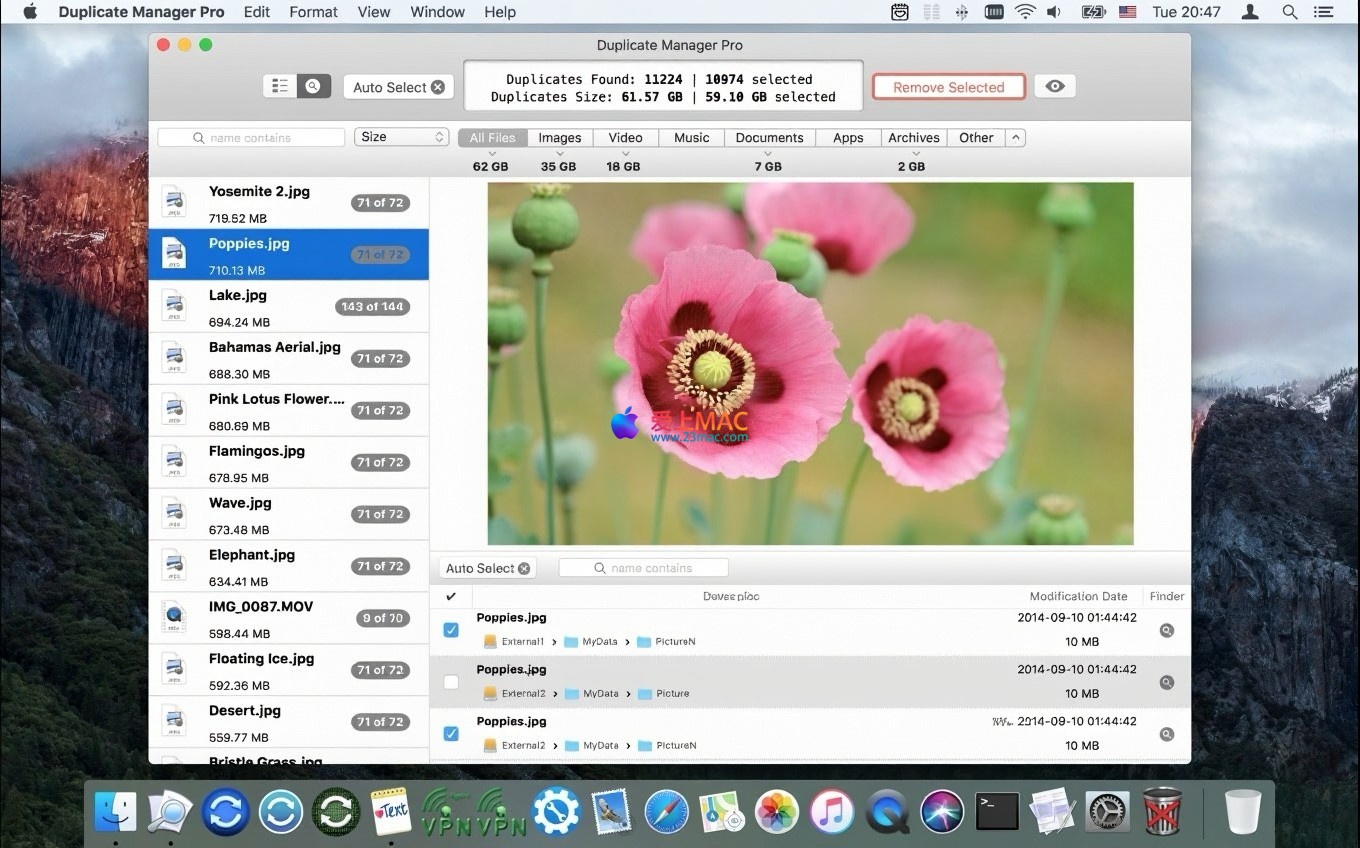Click the top-left name contains search field
The height and width of the screenshot is (848, 1360).
[251, 138]
